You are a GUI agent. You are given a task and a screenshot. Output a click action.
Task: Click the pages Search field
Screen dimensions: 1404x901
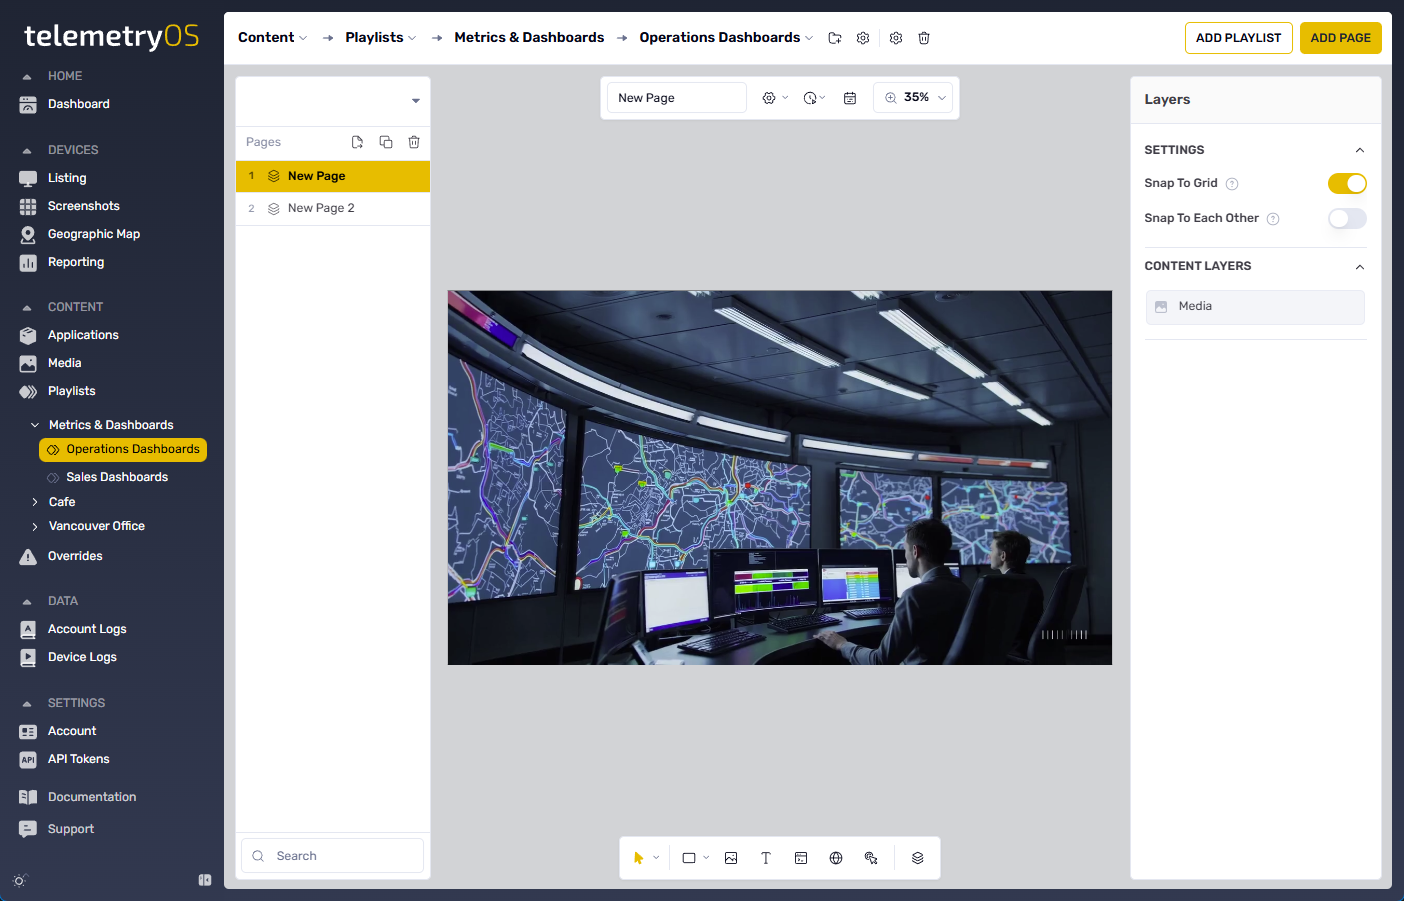[x=340, y=856]
